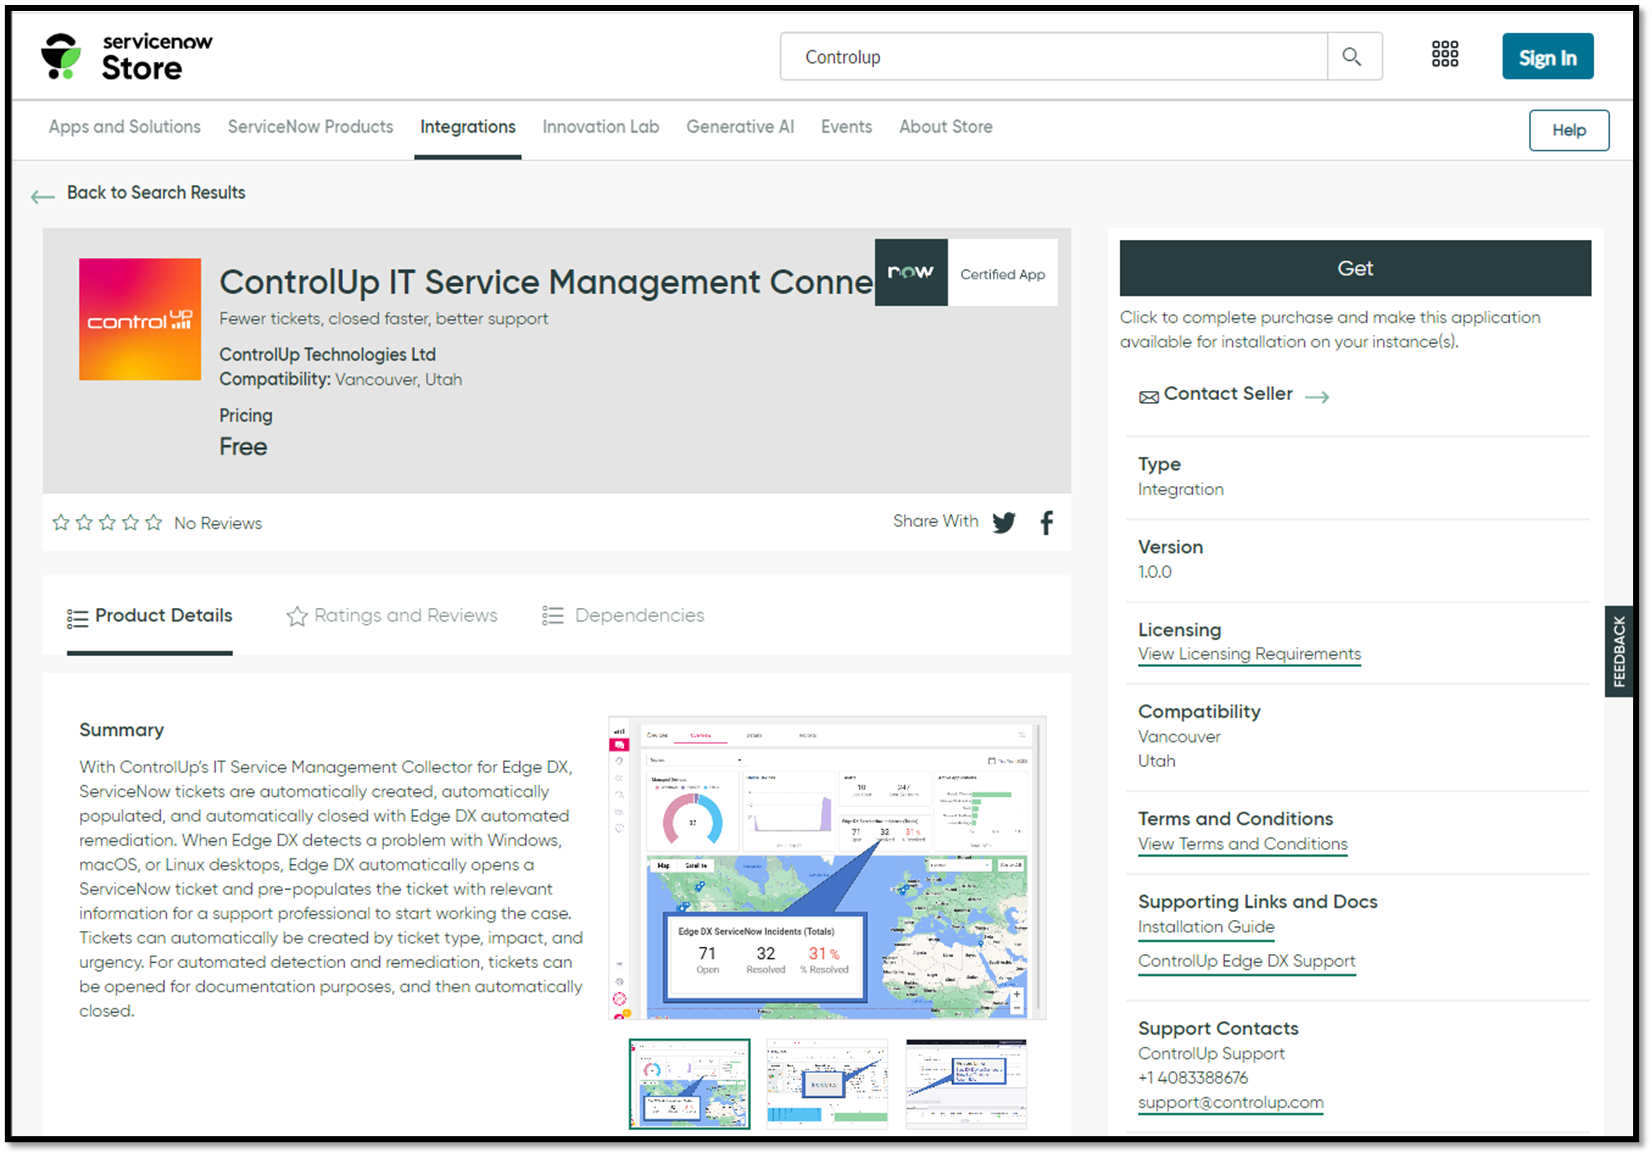Image resolution: width=1652 pixels, height=1155 pixels.
Task: Click inside the Controlup search box
Action: pos(1050,56)
